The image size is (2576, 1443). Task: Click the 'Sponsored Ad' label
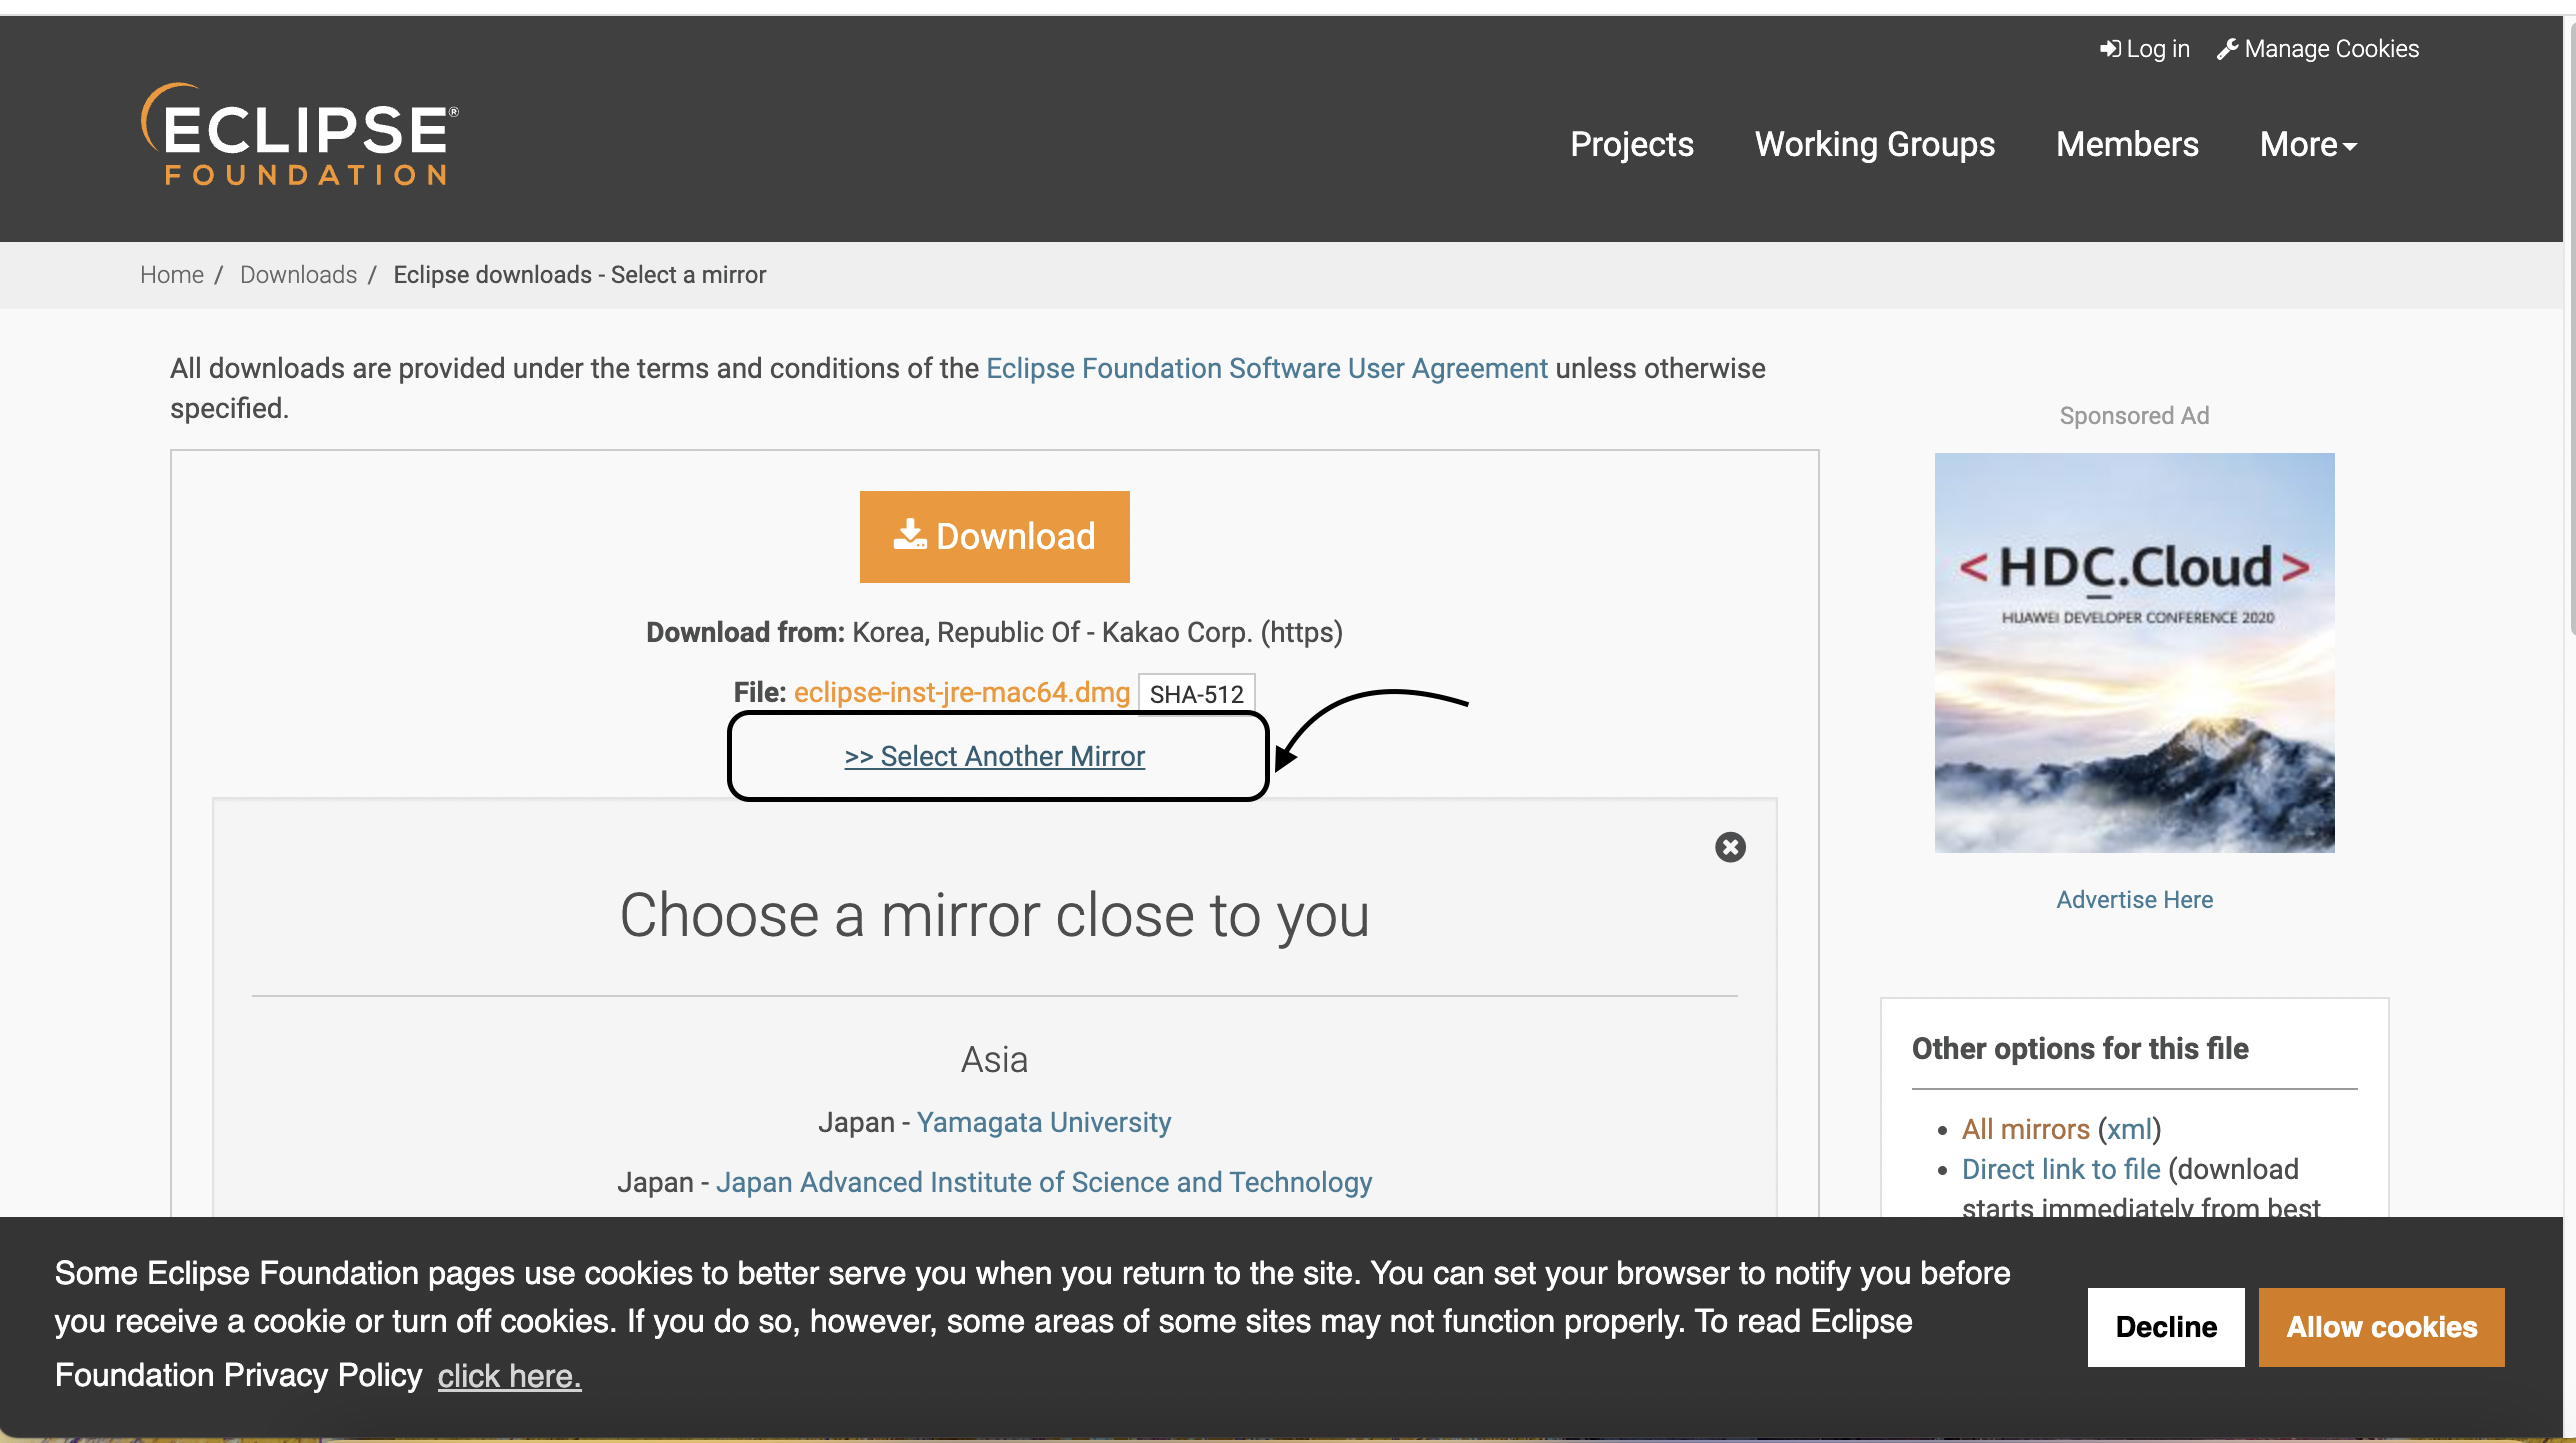click(x=2135, y=415)
